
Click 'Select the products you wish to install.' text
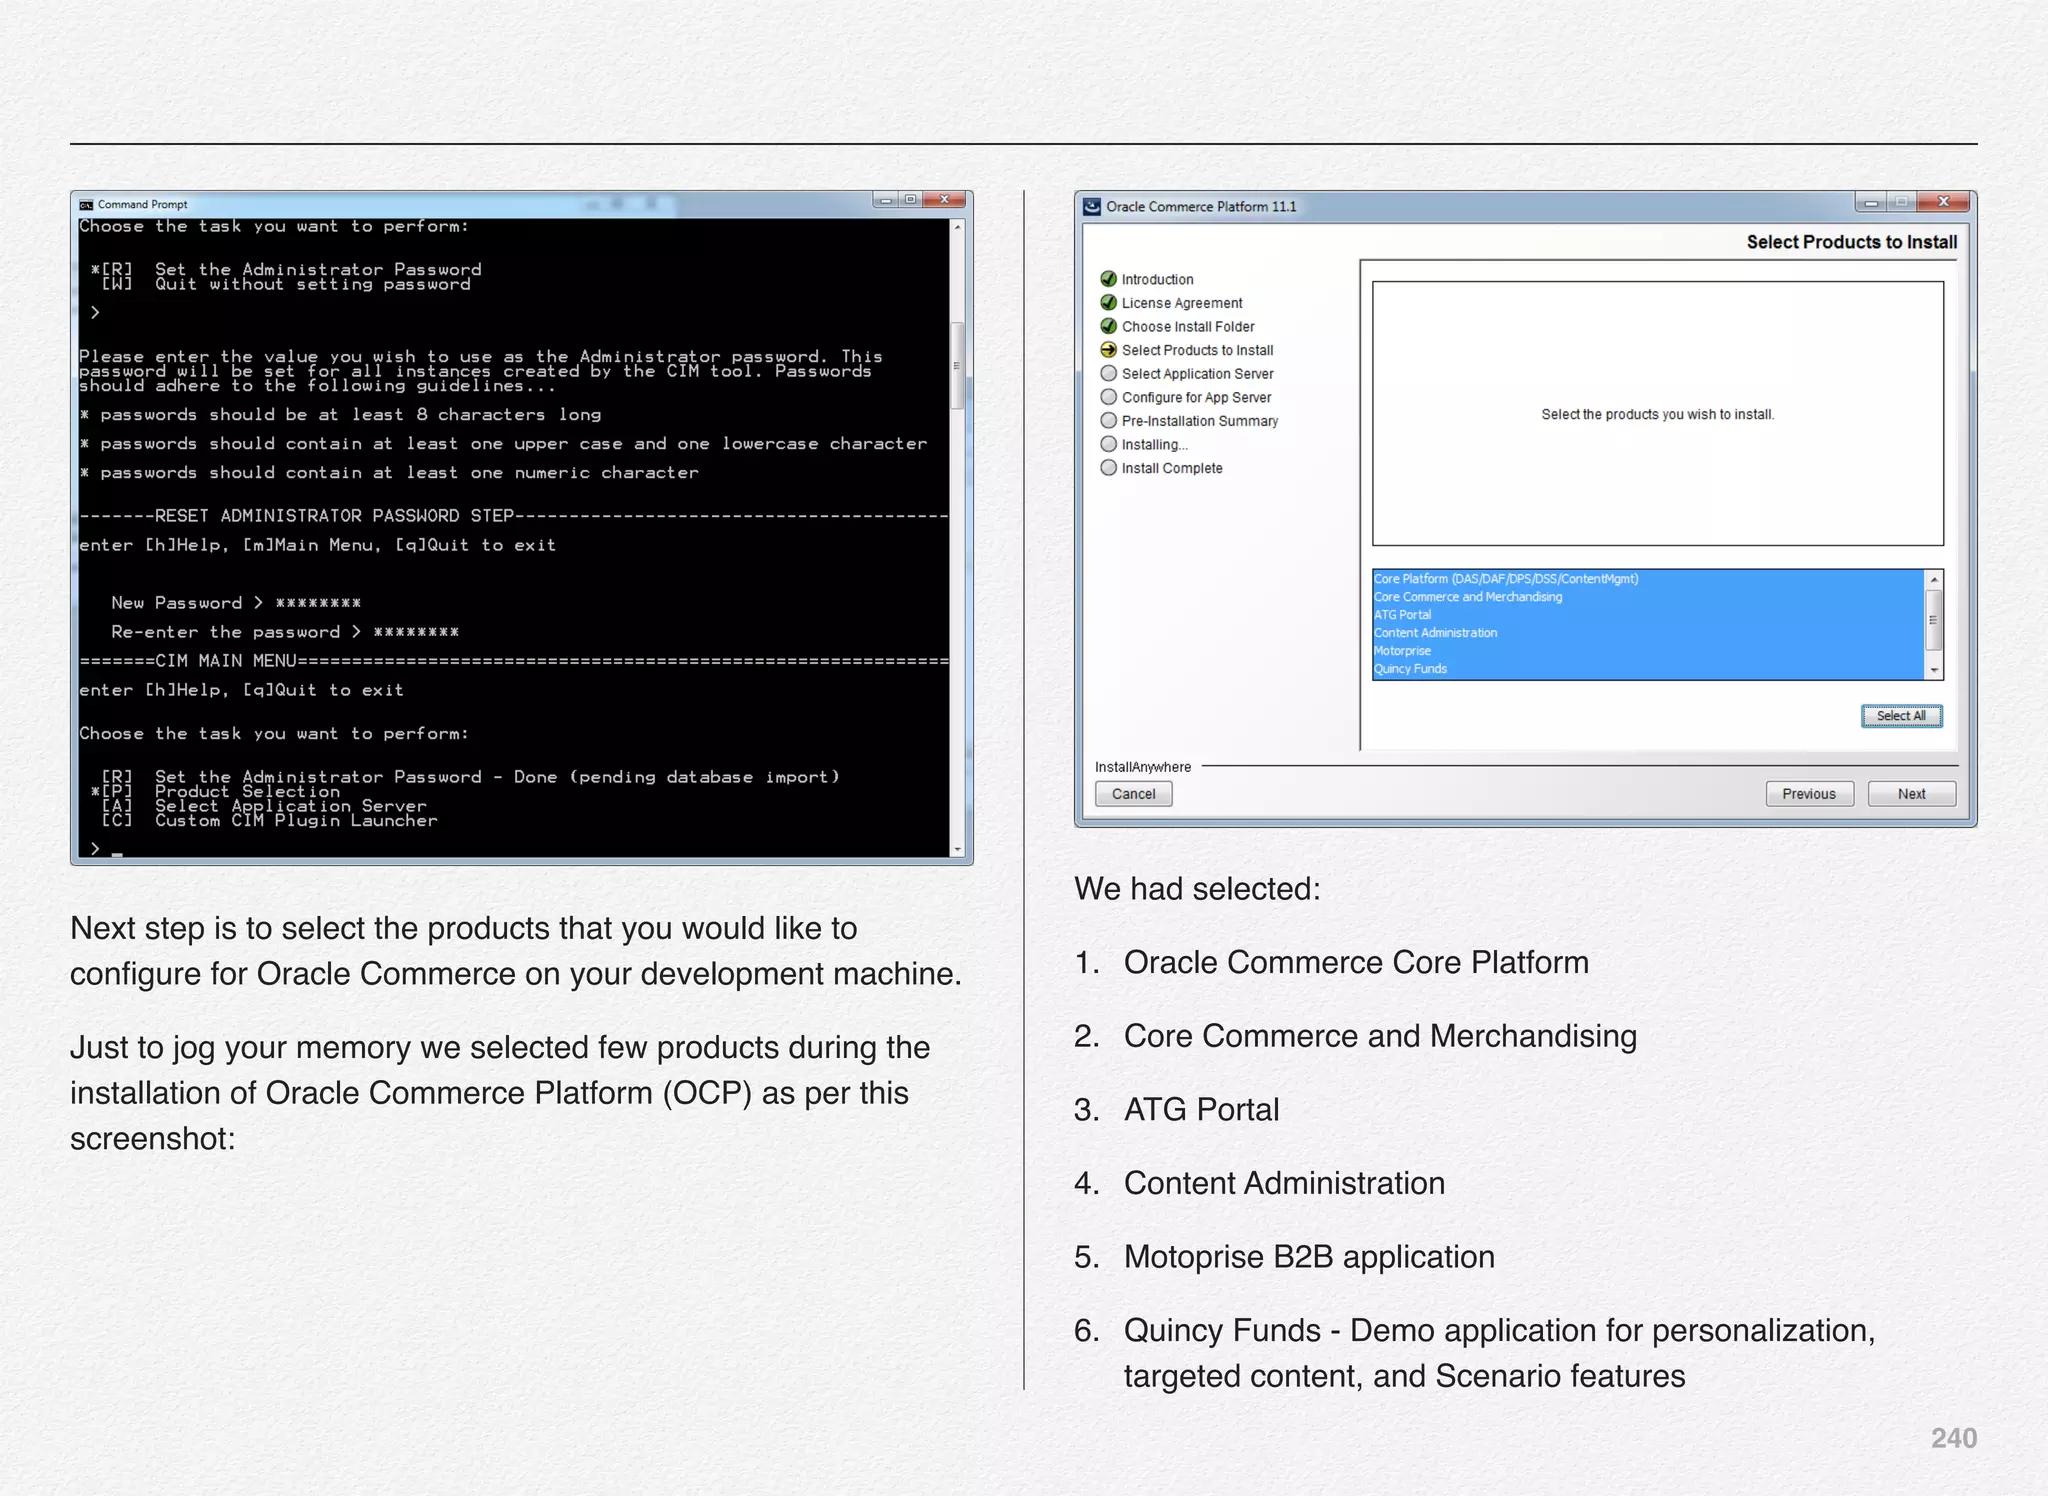pos(1657,414)
